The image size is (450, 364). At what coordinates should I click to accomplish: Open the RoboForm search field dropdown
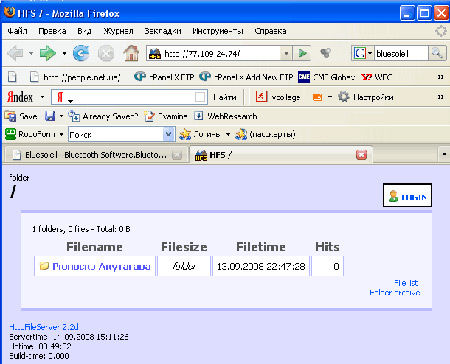point(169,134)
